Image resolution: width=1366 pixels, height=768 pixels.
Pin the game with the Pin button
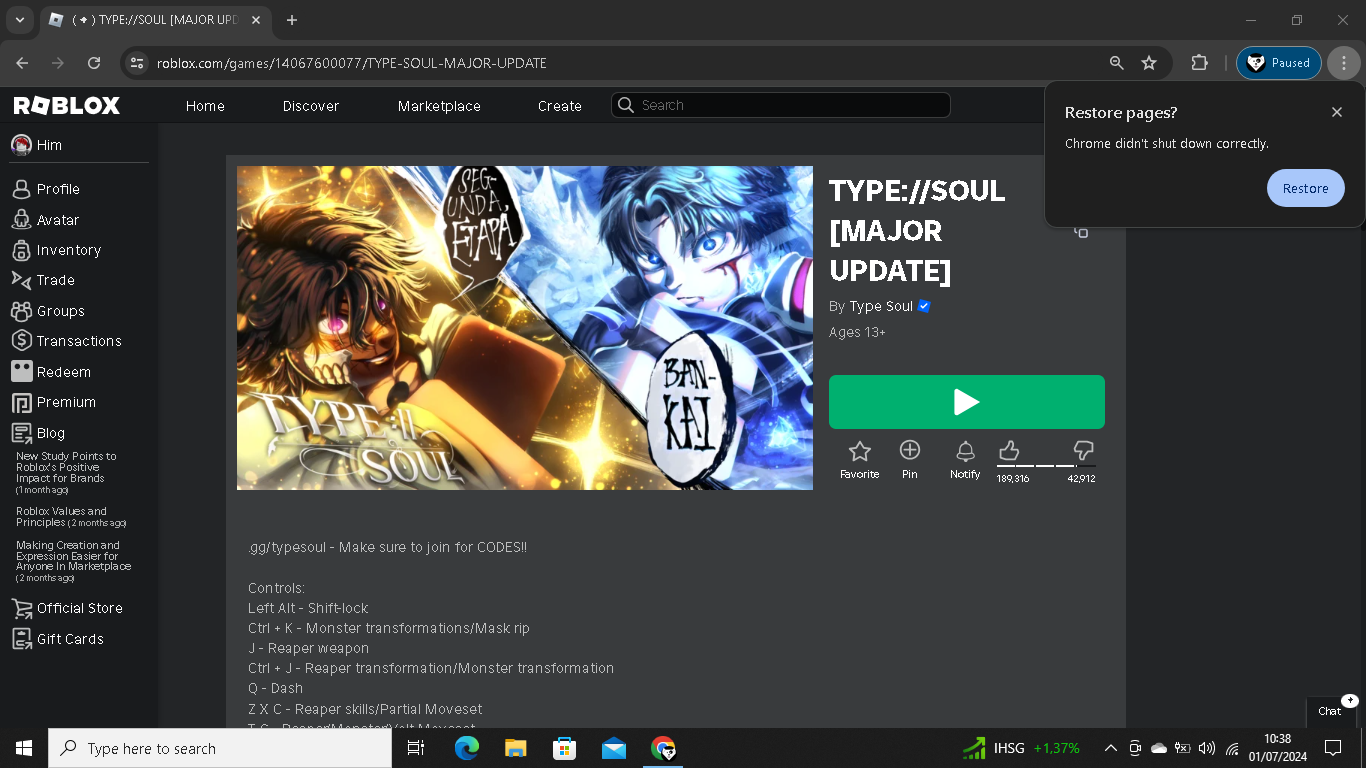click(x=909, y=460)
